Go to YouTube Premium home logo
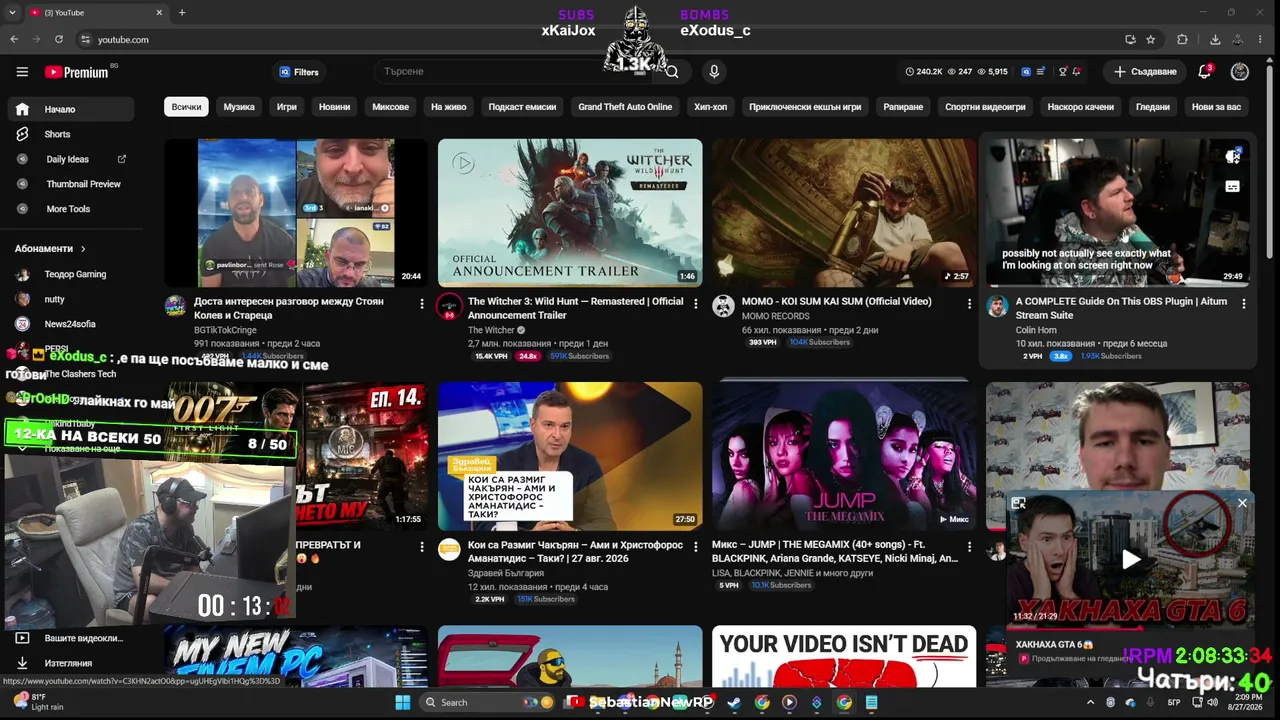The image size is (1280, 720). pyautogui.click(x=77, y=72)
